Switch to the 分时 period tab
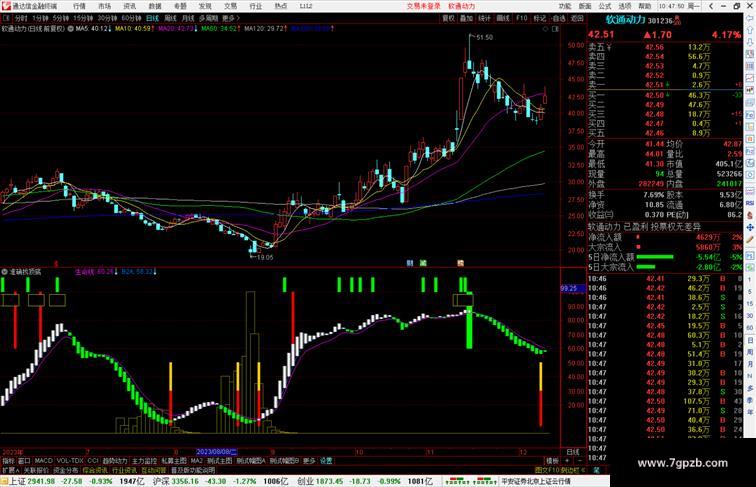This screenshot has width=756, height=487. [21, 18]
